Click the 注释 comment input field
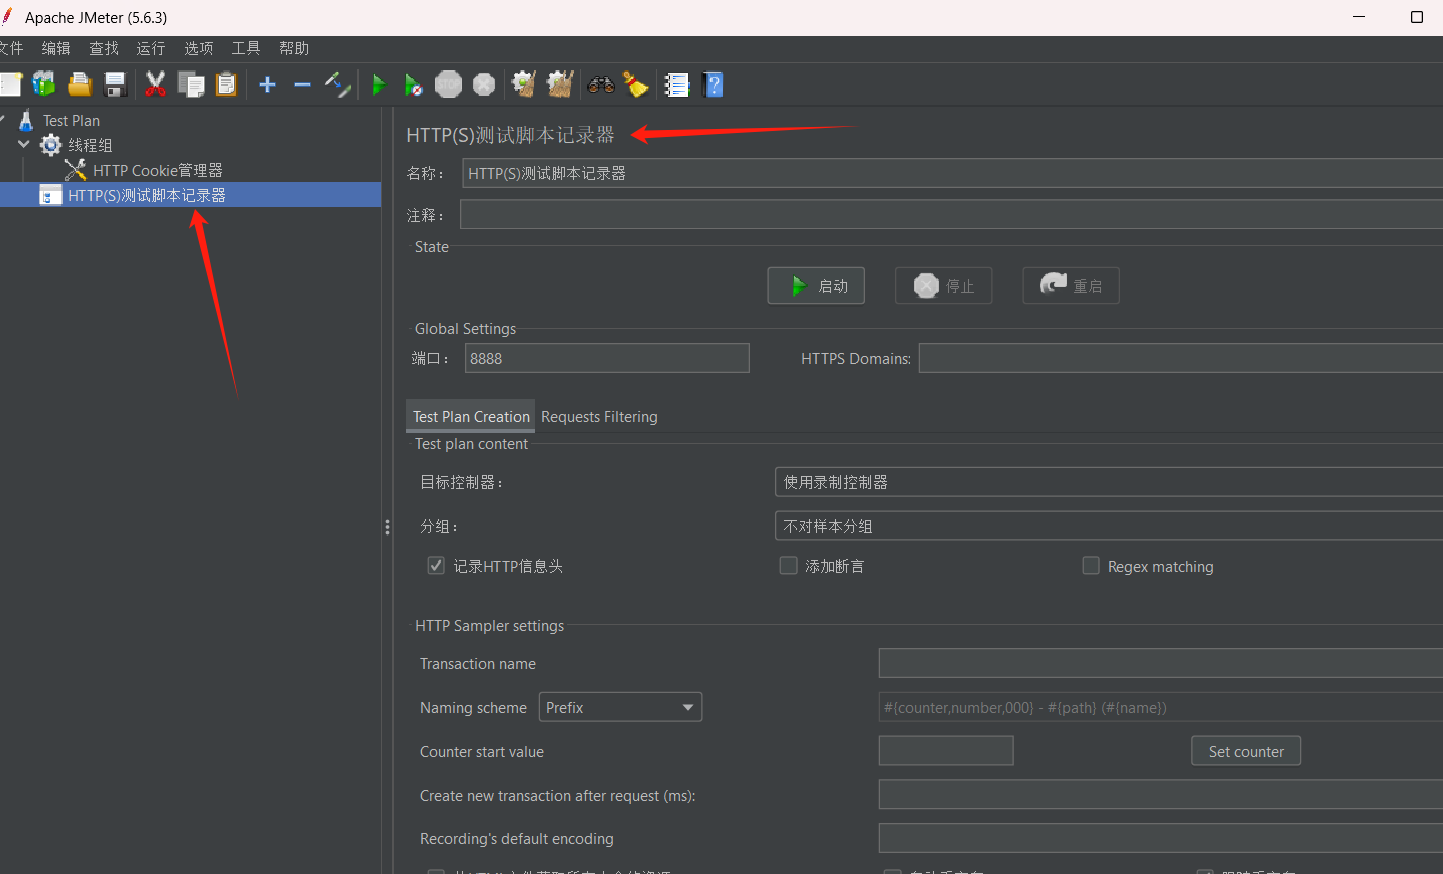 tap(951, 214)
